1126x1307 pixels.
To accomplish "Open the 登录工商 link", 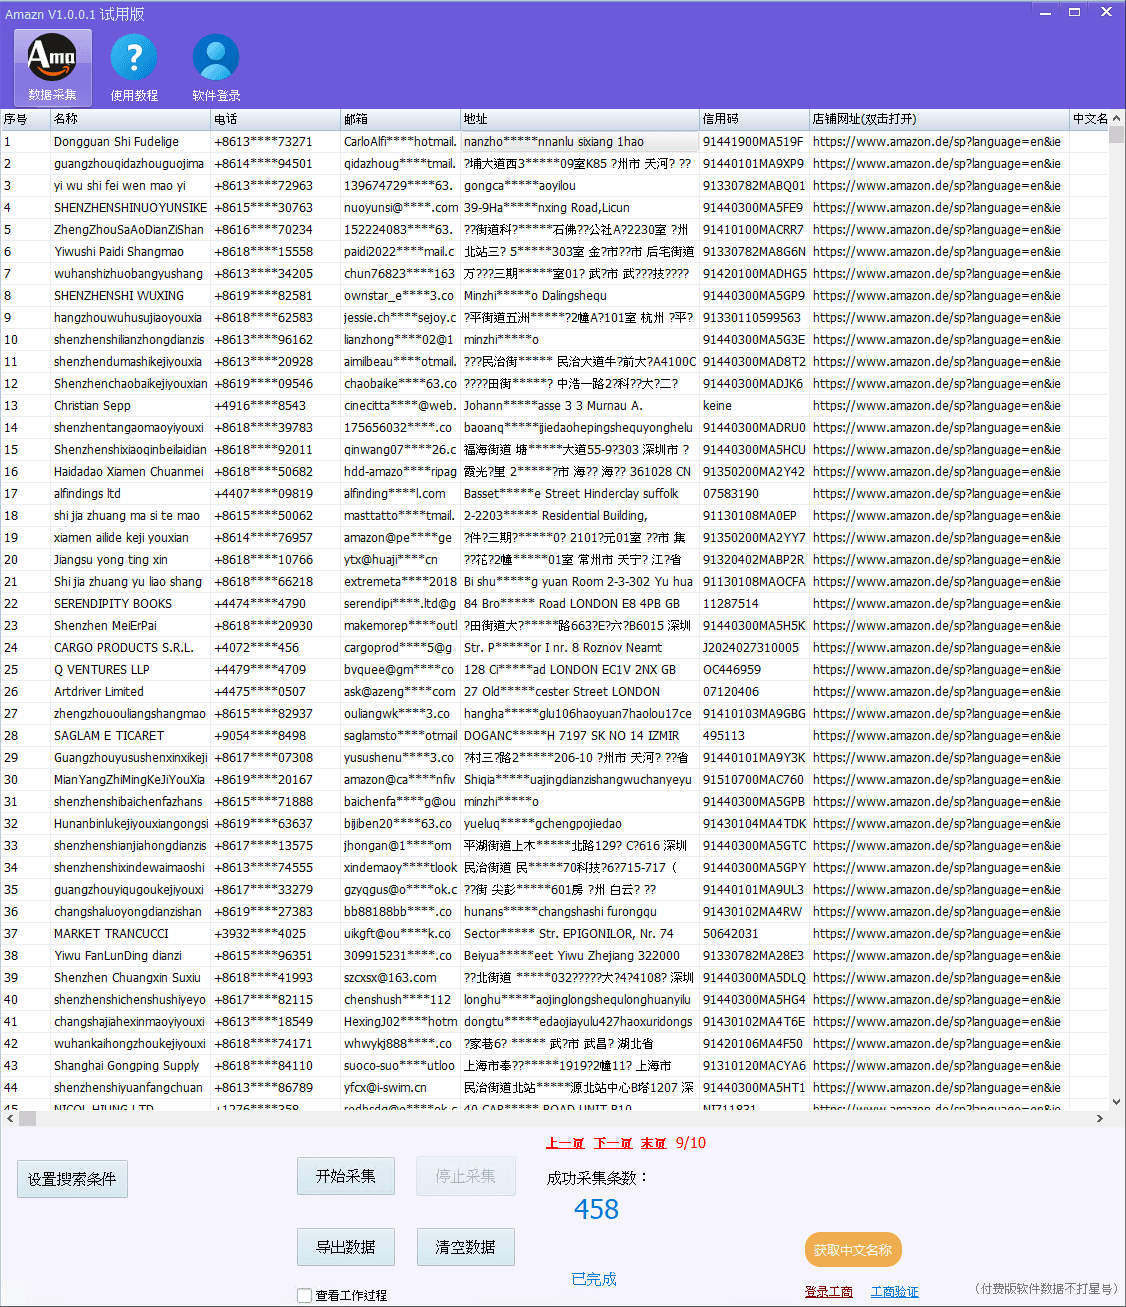I will click(x=829, y=1291).
